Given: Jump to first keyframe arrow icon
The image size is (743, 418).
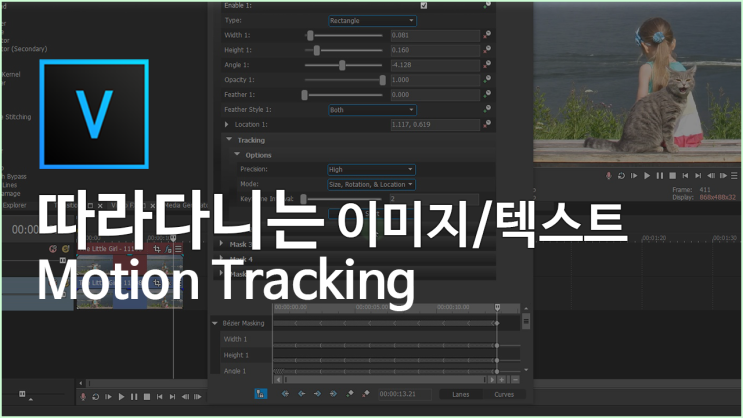Looking at the screenshot, I should 285,394.
